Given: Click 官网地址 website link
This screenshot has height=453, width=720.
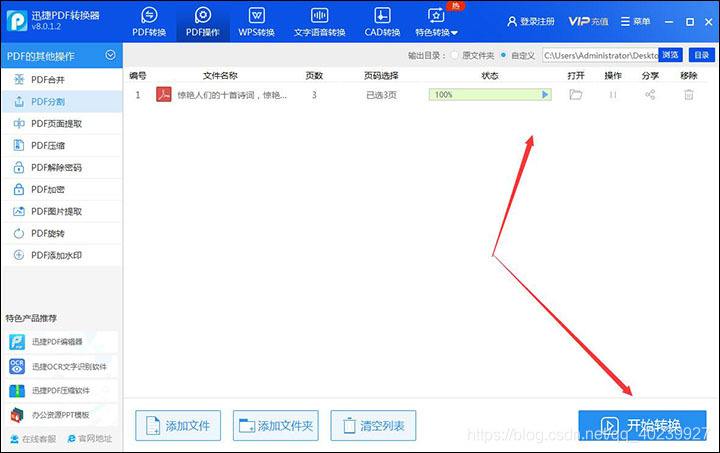Looking at the screenshot, I should point(90,439).
